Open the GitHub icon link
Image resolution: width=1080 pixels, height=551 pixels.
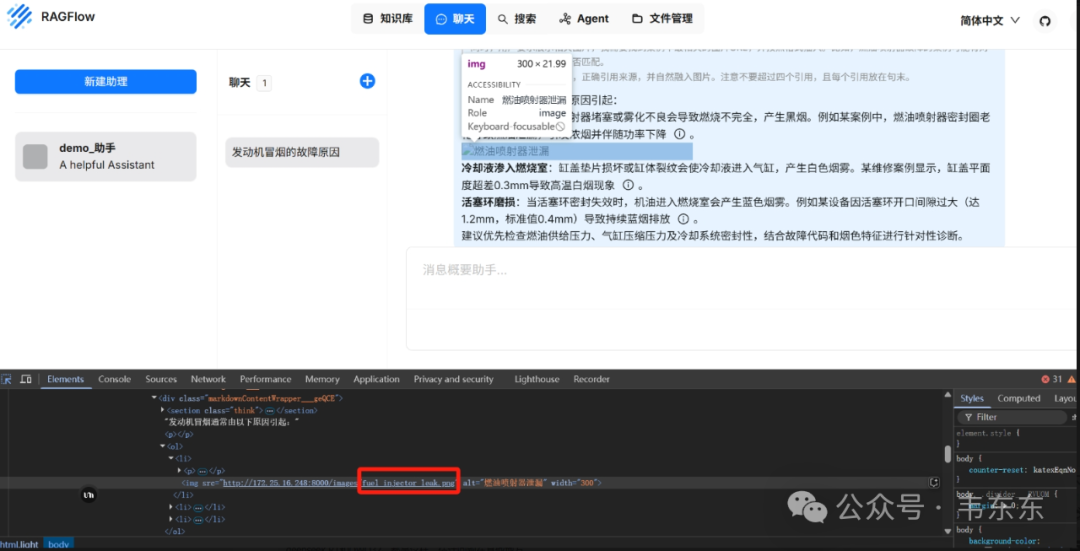pos(1045,20)
